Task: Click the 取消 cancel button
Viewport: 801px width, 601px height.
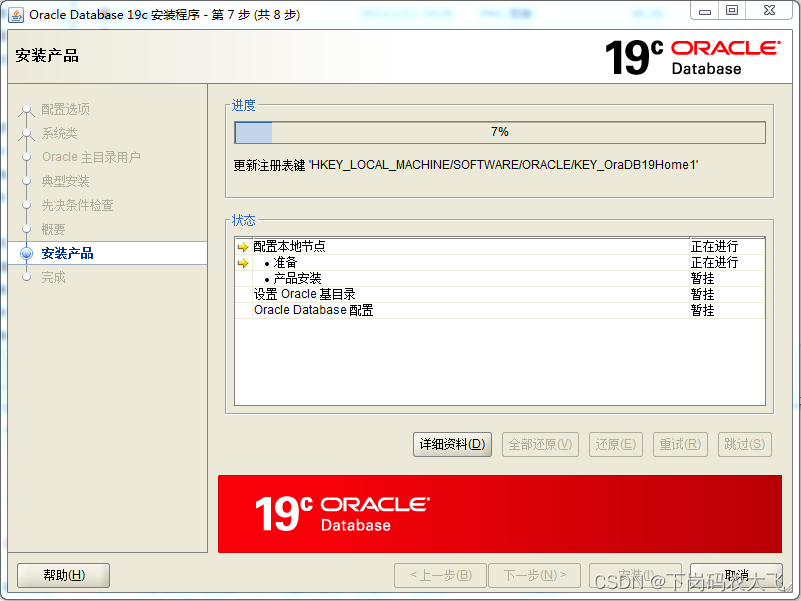Action: click(x=736, y=575)
